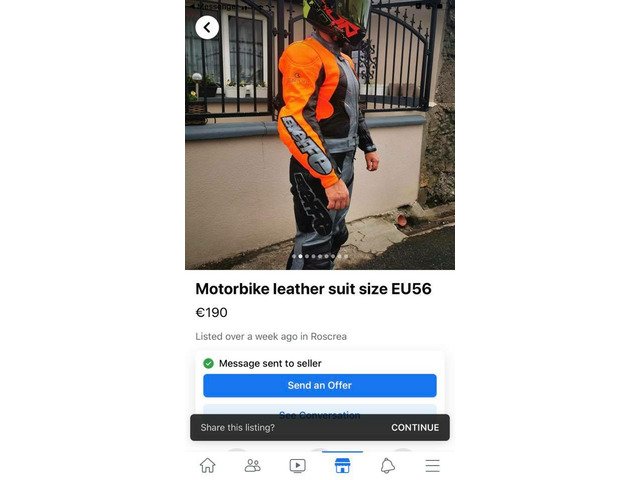Click the listing title Motorbike leather suit
The image size is (640, 480).
pyautogui.click(x=313, y=289)
